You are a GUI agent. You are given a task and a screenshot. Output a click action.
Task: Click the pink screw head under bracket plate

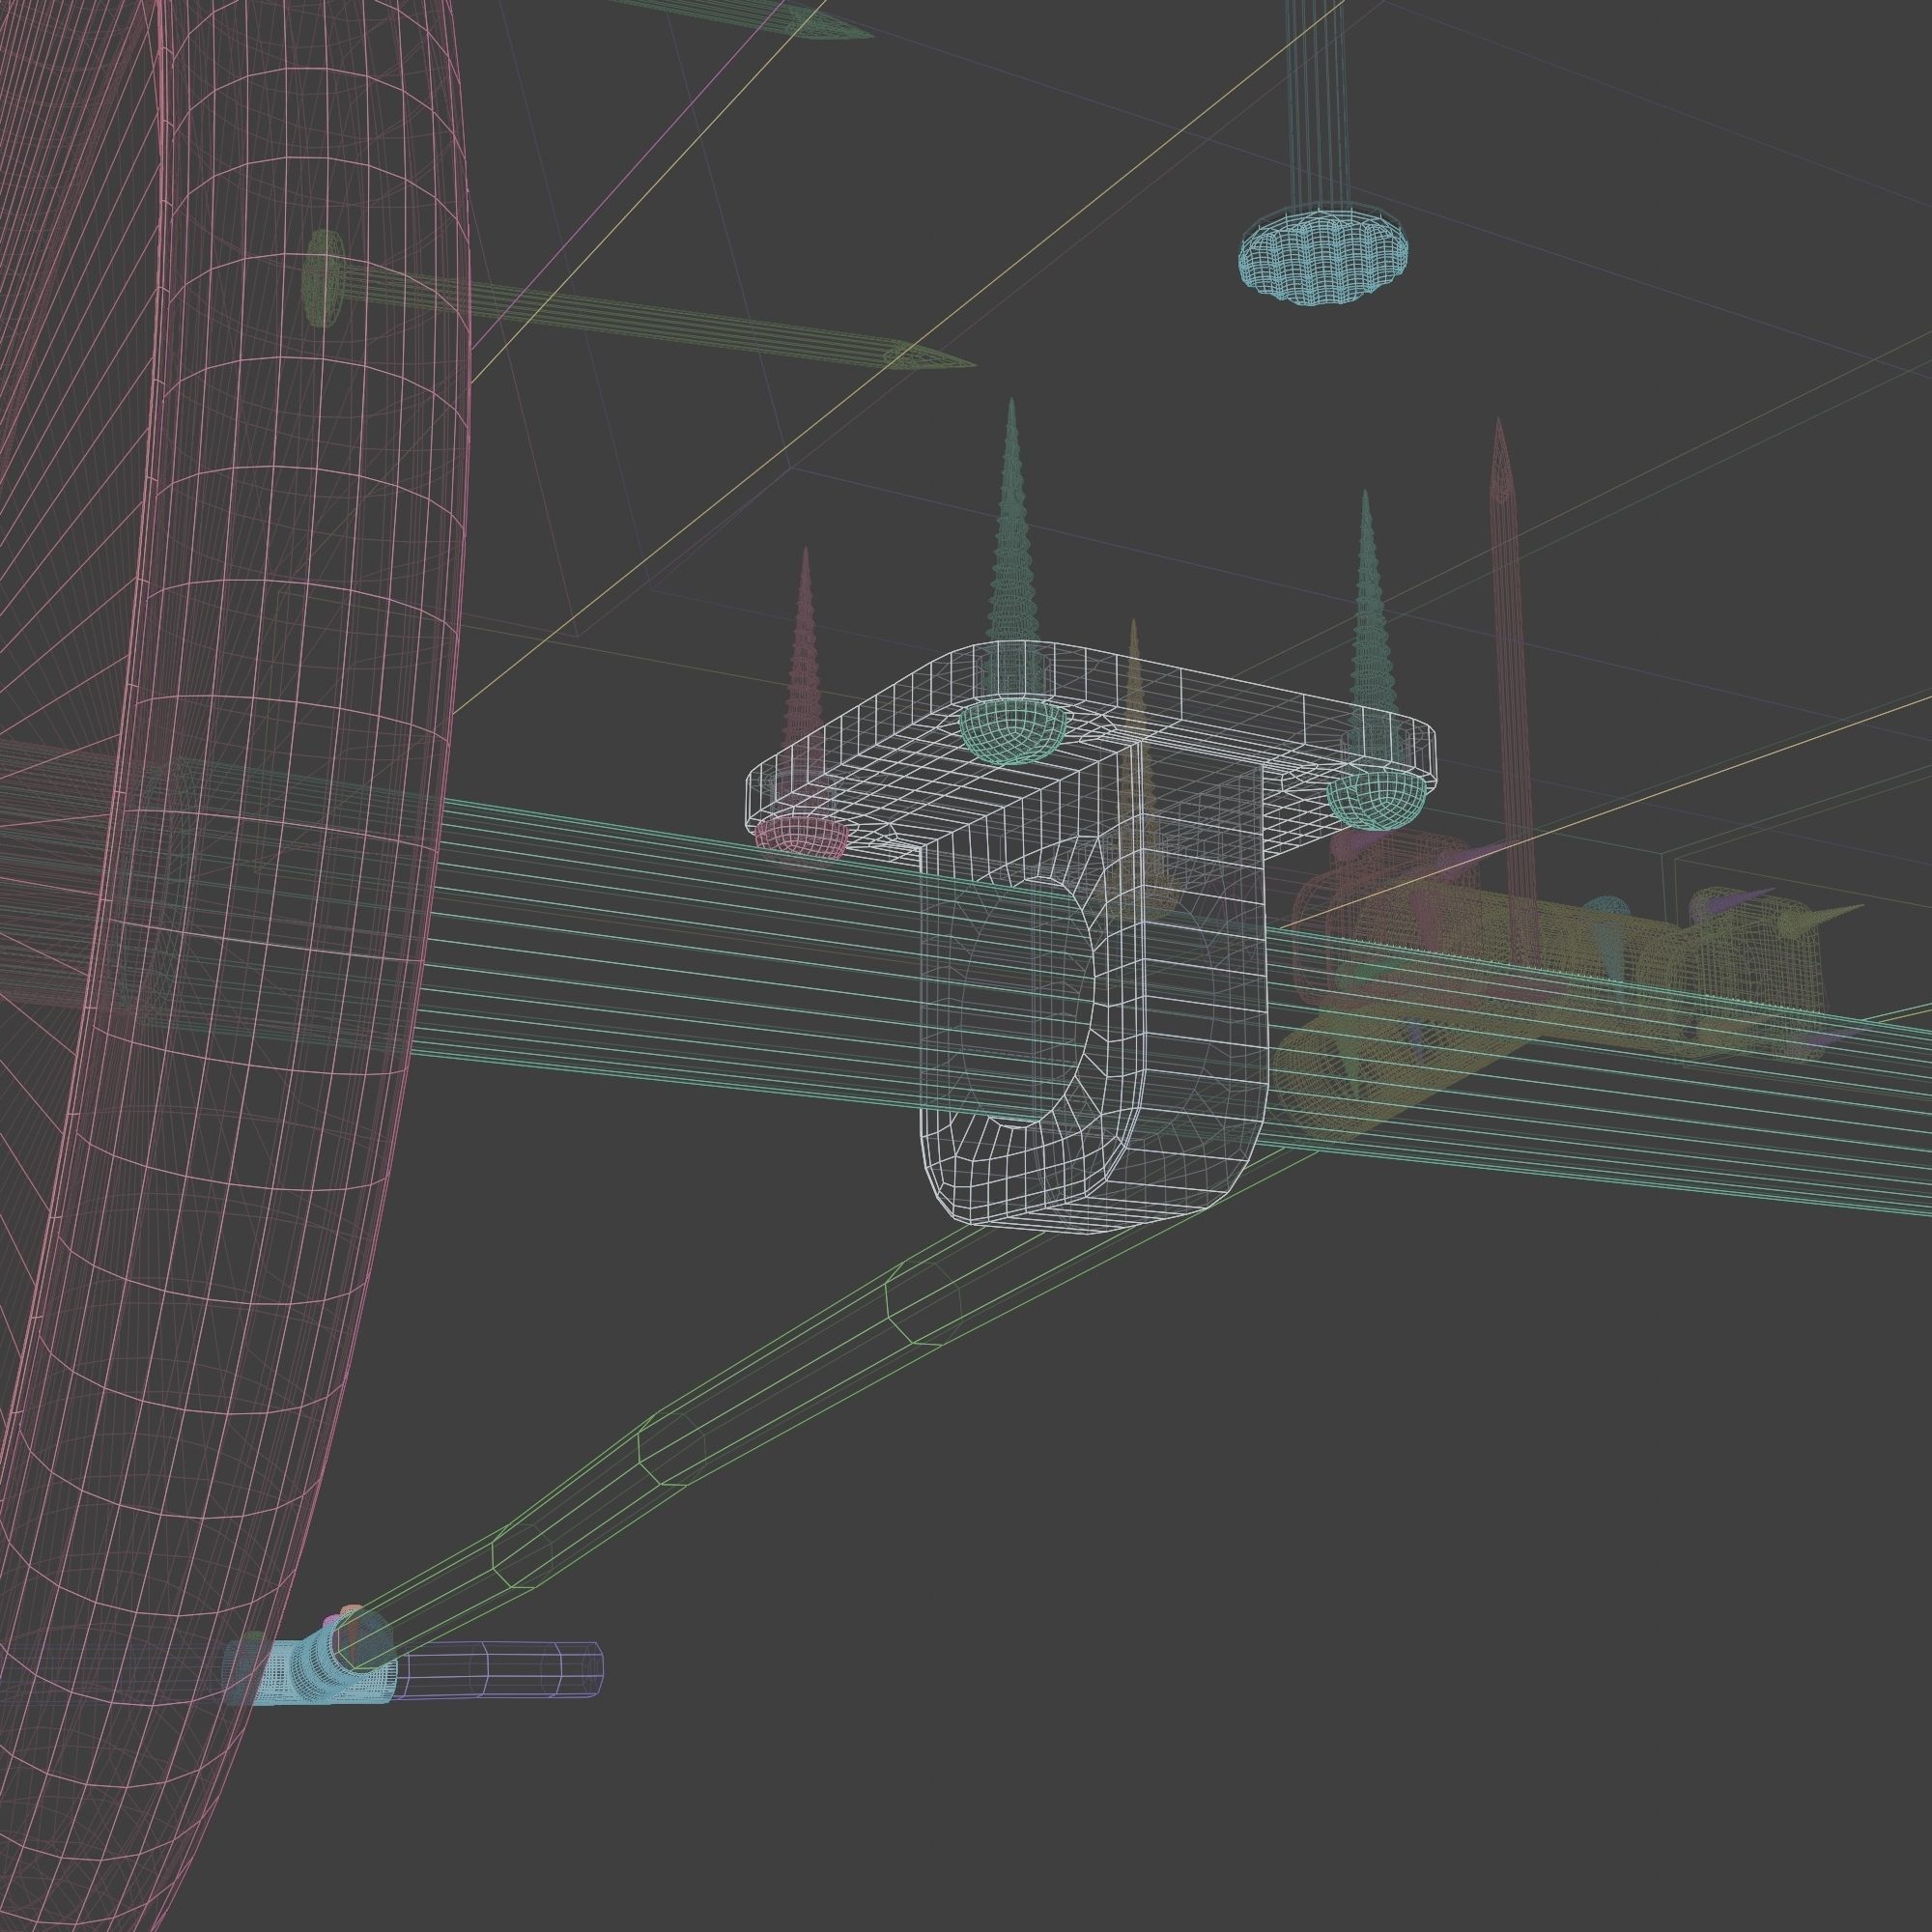[800, 836]
